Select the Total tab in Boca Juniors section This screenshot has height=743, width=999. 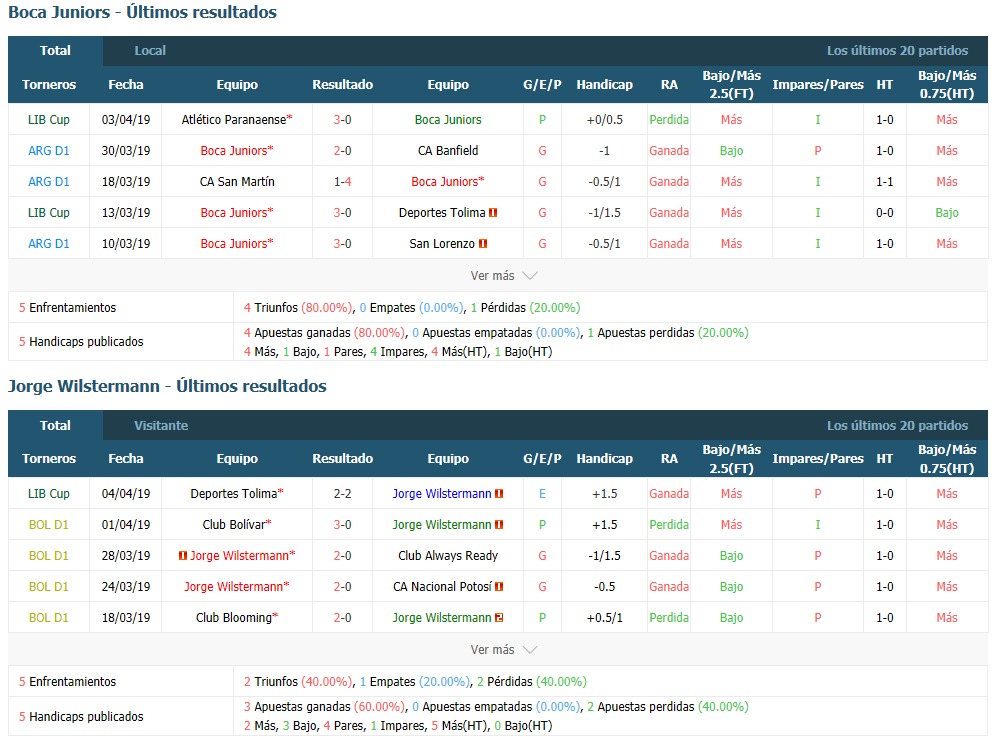coord(55,51)
